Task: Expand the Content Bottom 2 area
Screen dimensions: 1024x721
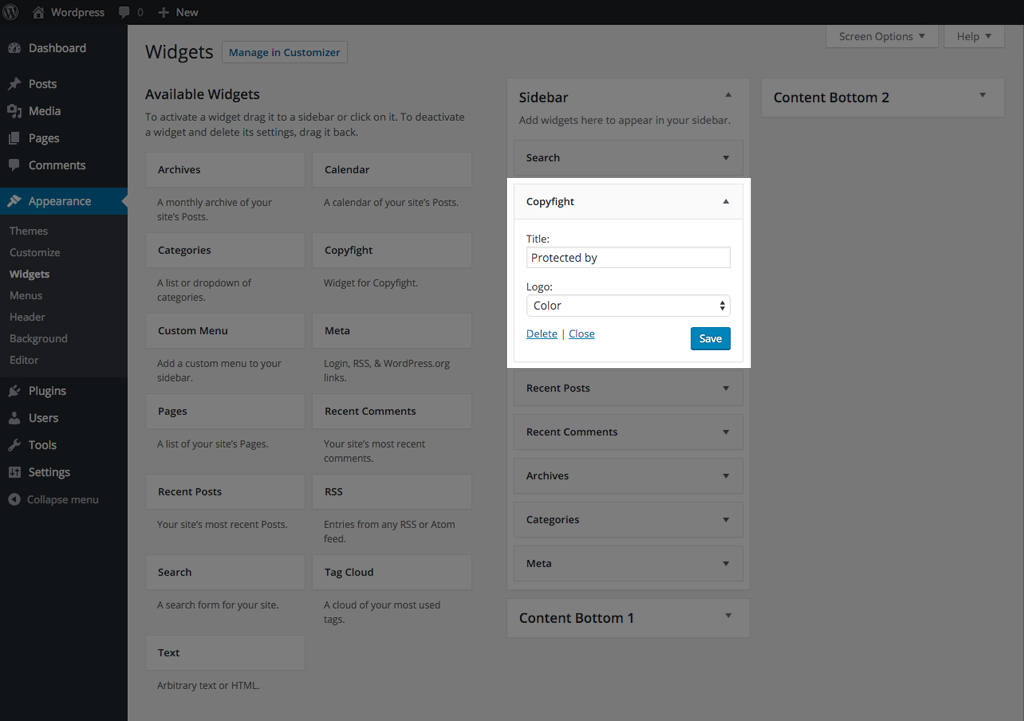Action: point(982,96)
